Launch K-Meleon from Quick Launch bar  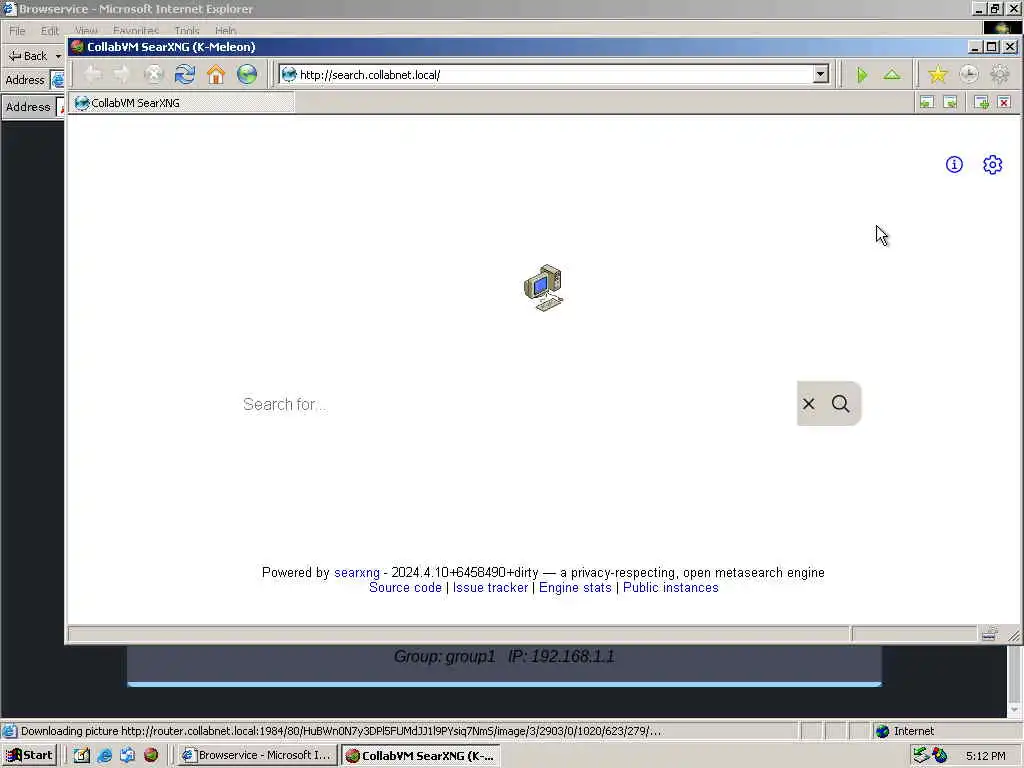tap(151, 756)
